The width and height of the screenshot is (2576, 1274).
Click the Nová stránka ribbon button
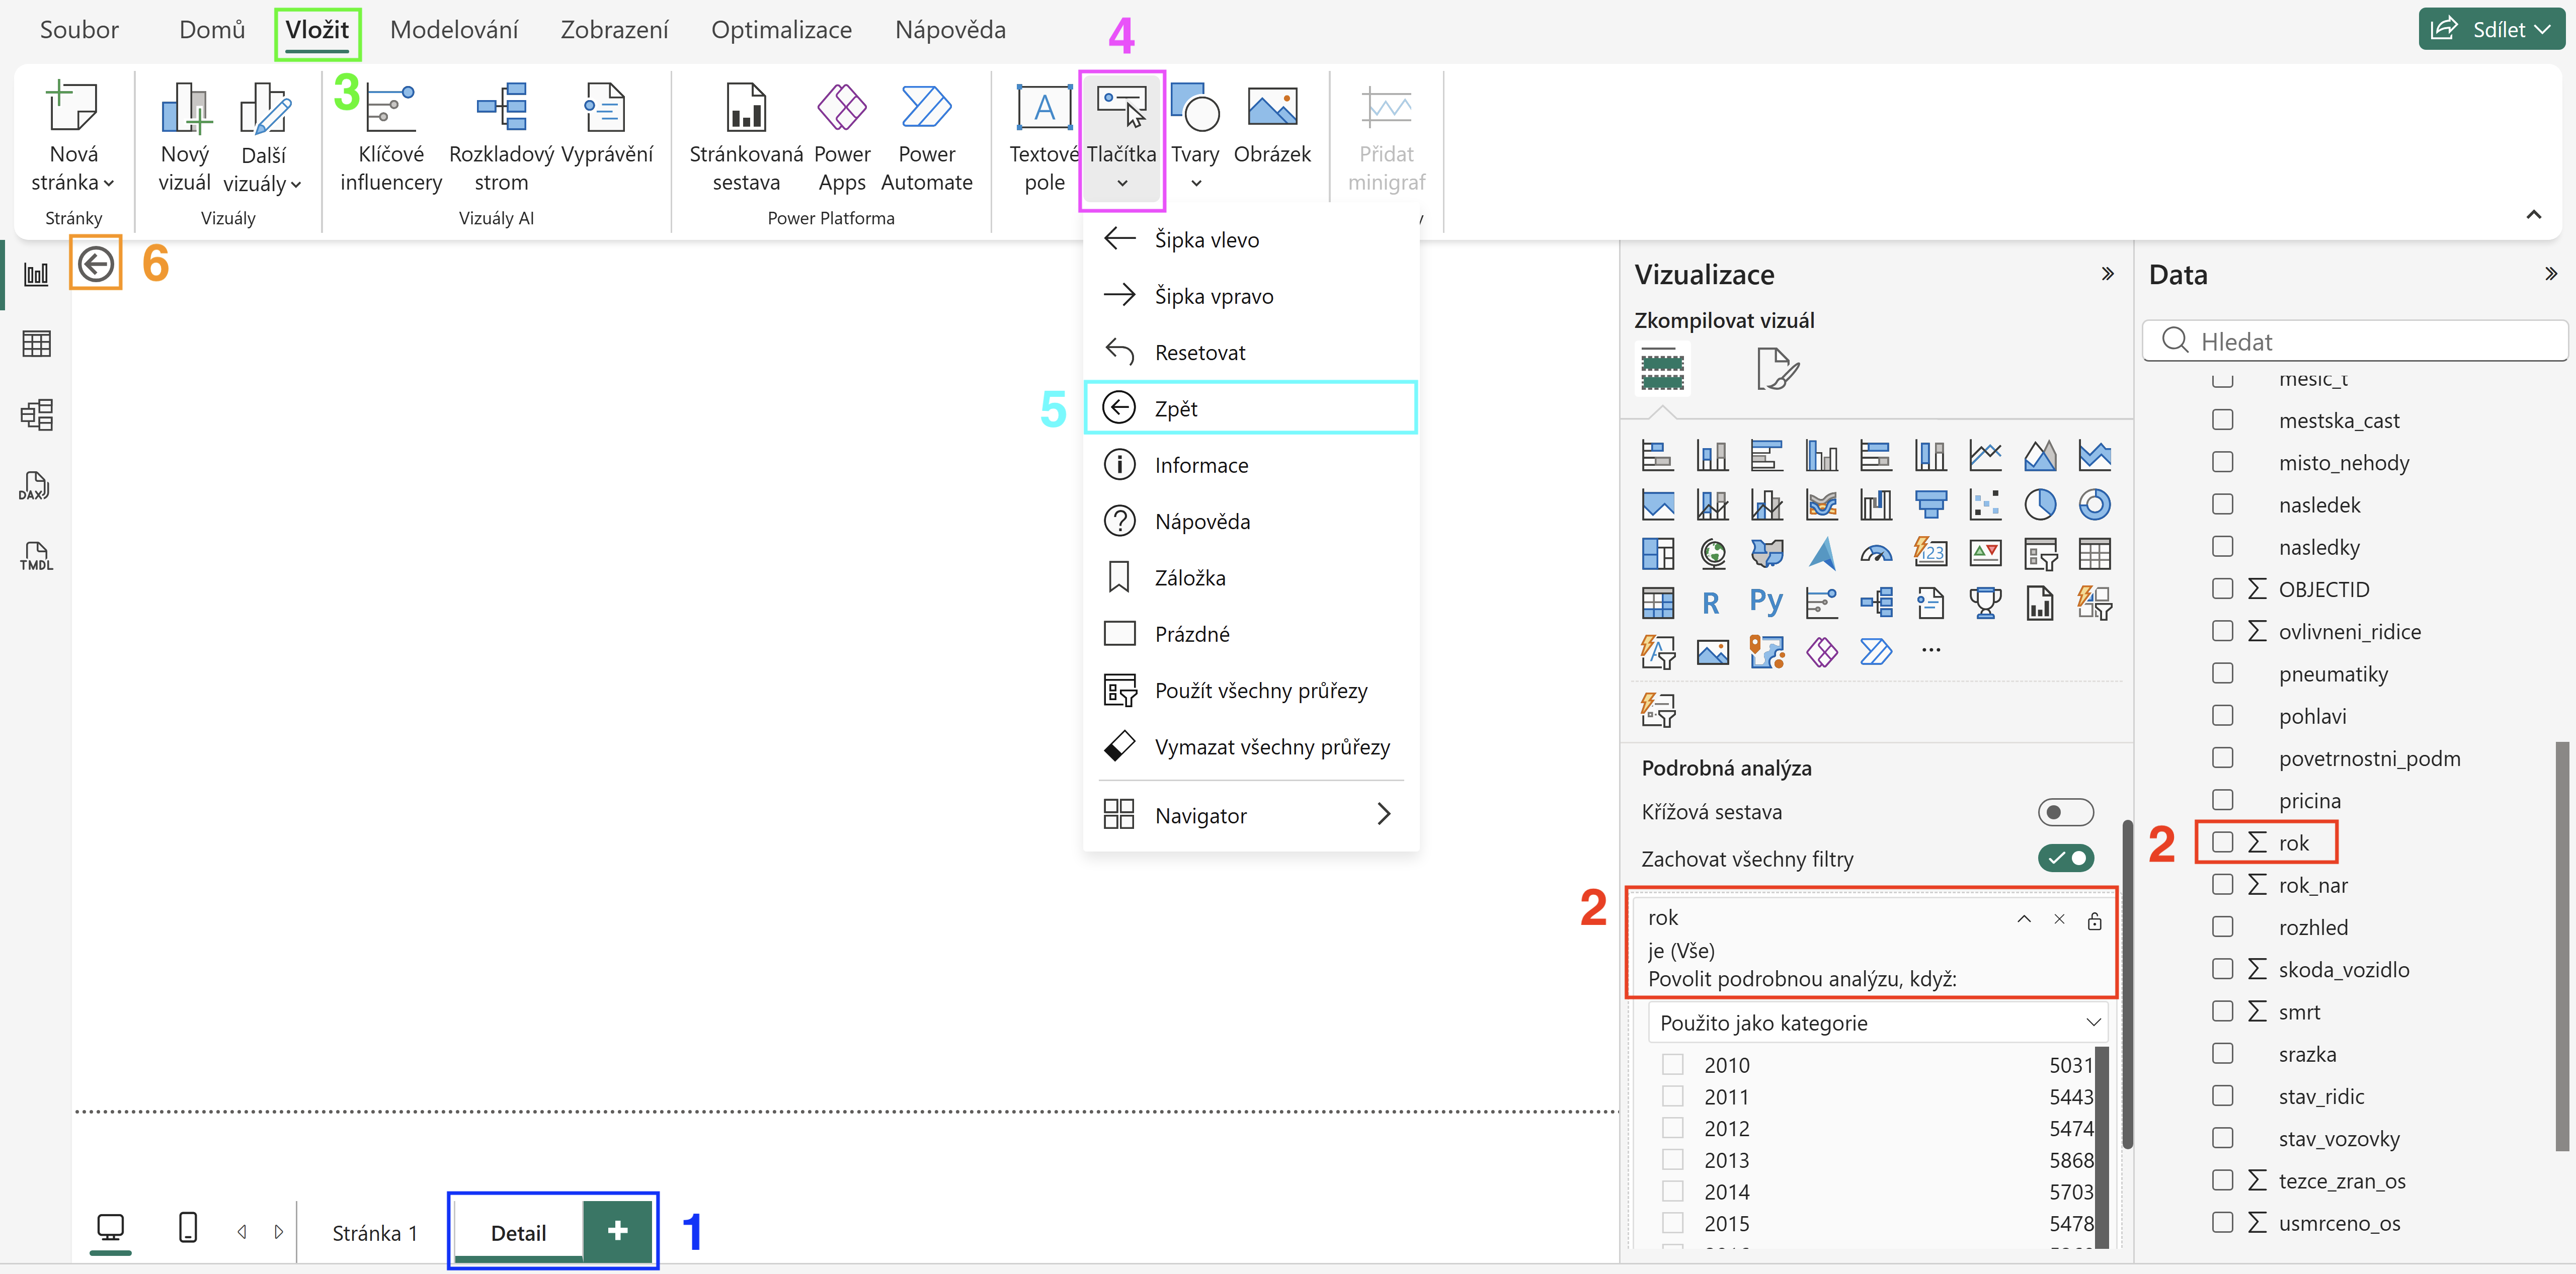(73, 138)
